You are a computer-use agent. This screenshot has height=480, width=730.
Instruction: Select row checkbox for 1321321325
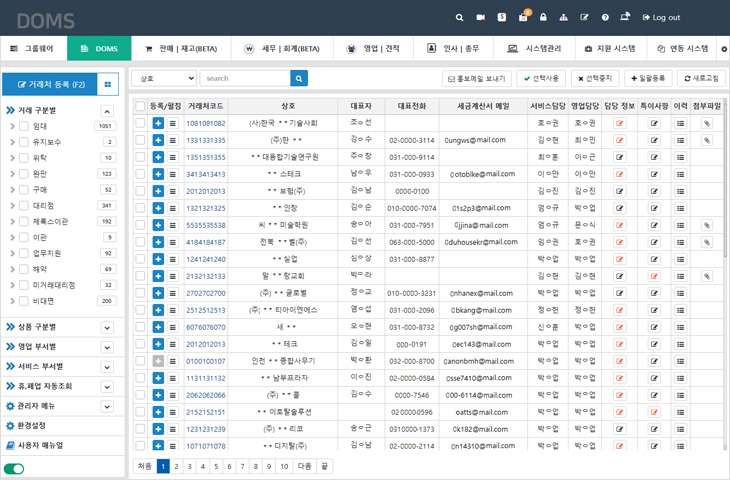(x=140, y=208)
